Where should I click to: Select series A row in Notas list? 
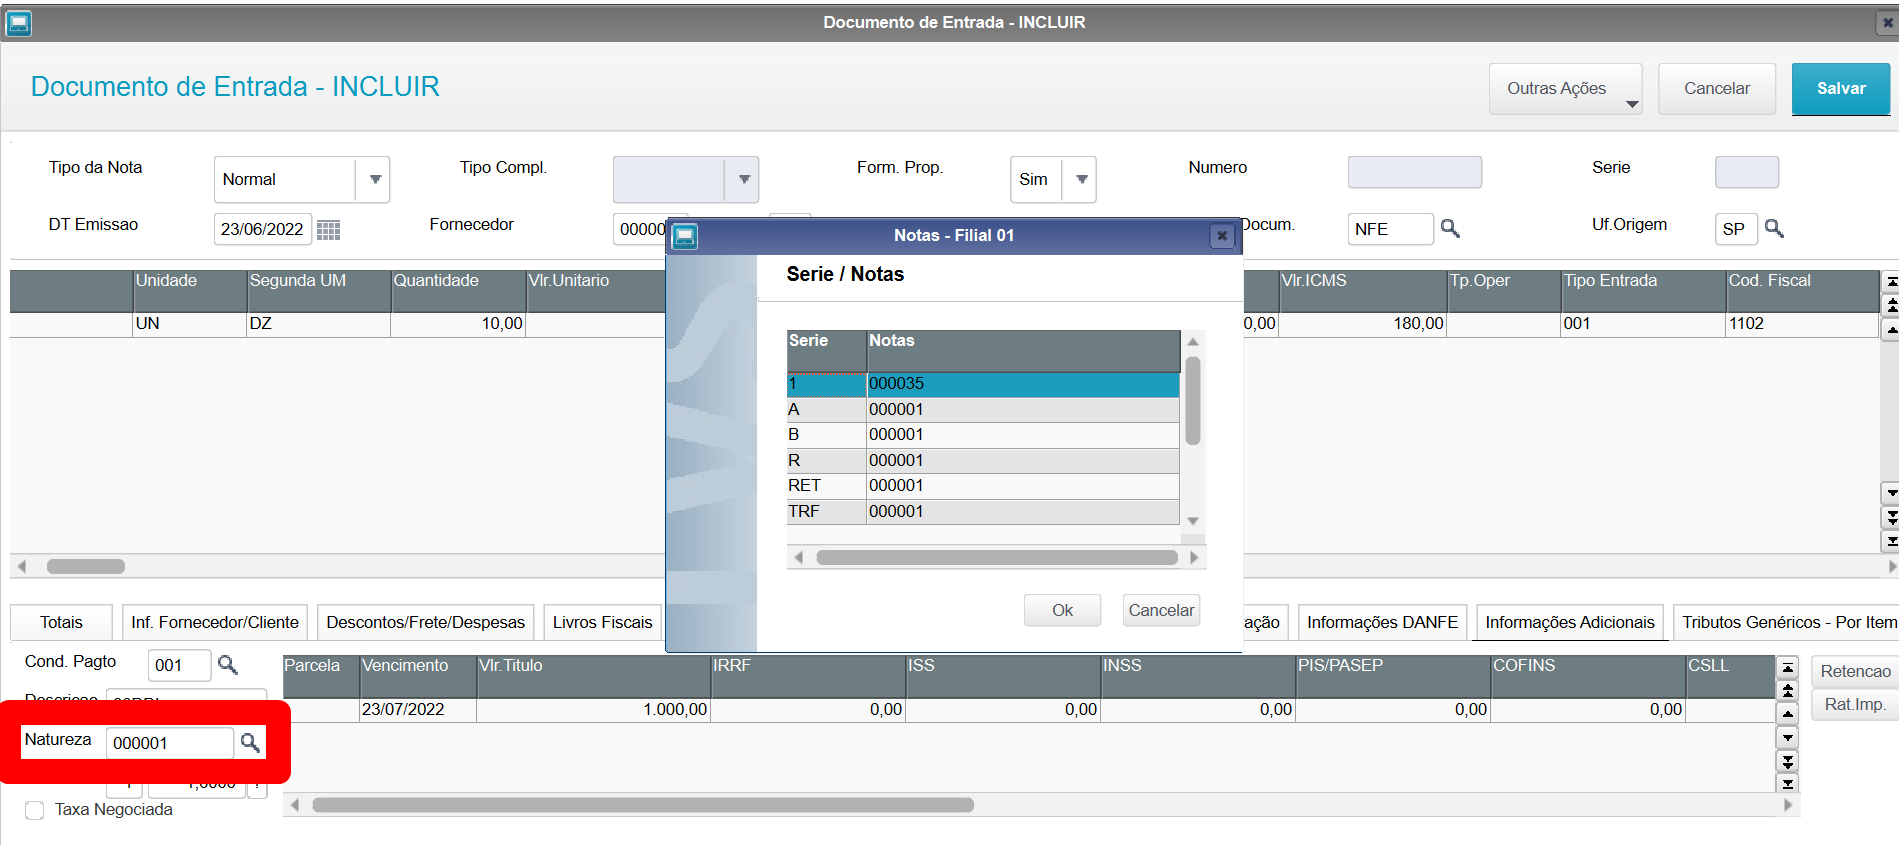click(983, 409)
